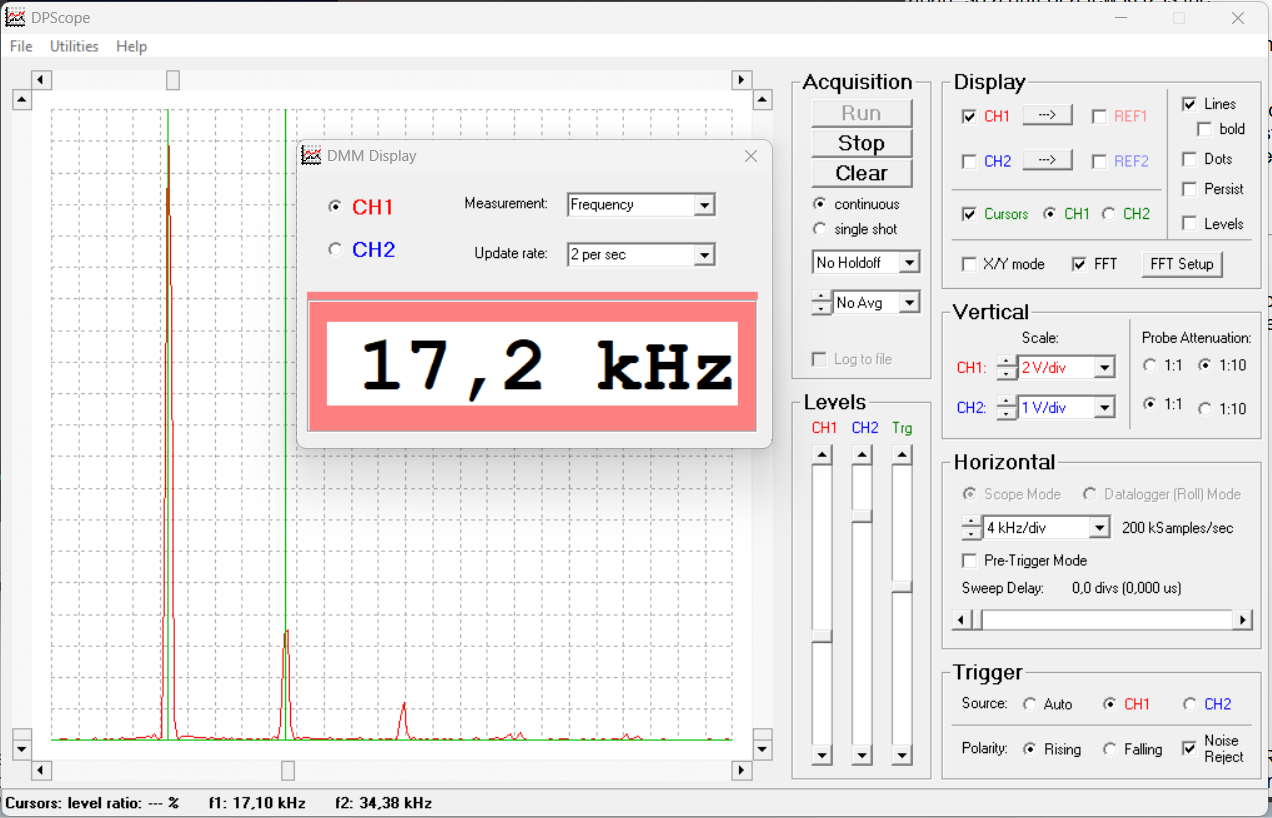The width and height of the screenshot is (1272, 818).
Task: Enable REF2 checkbox
Action: tap(1099, 161)
